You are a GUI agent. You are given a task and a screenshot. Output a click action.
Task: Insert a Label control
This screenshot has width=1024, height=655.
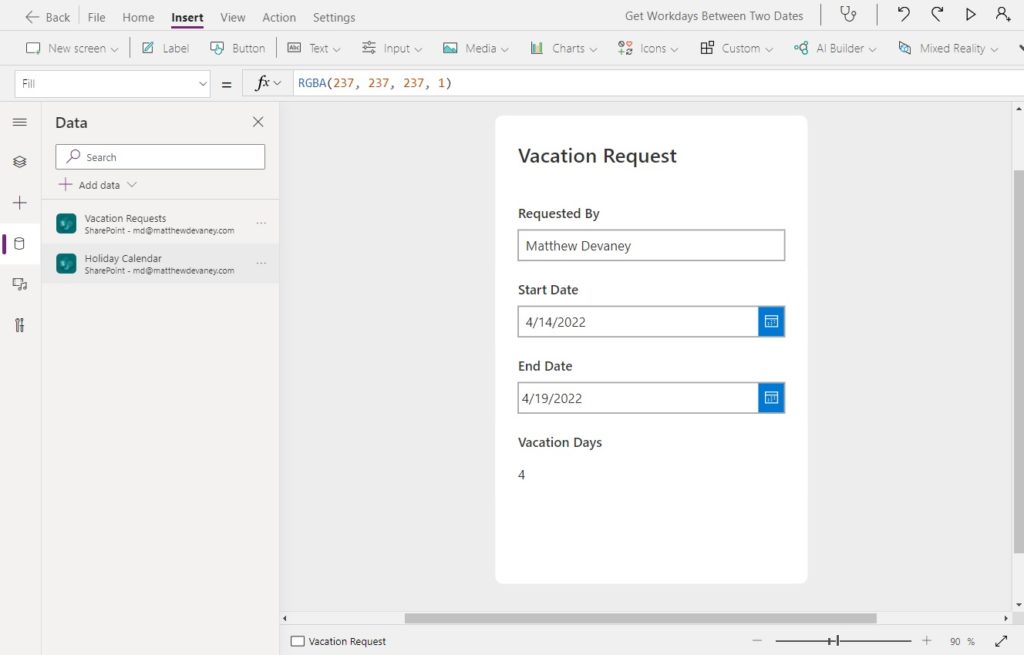click(x=166, y=48)
